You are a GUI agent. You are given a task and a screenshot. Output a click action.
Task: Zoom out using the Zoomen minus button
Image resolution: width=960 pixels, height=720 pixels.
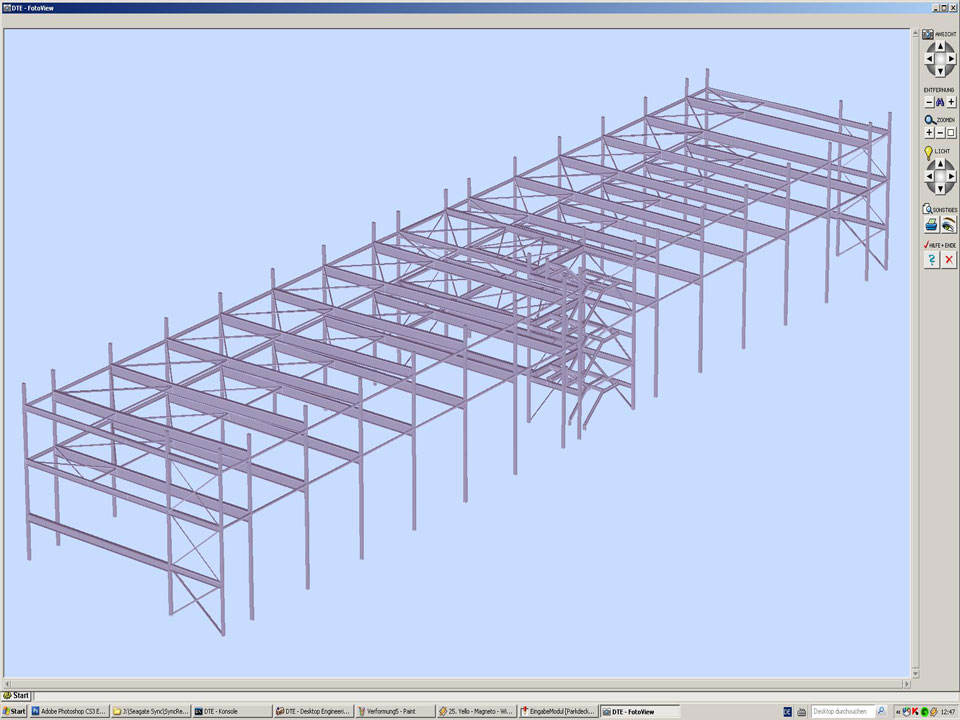[940, 132]
